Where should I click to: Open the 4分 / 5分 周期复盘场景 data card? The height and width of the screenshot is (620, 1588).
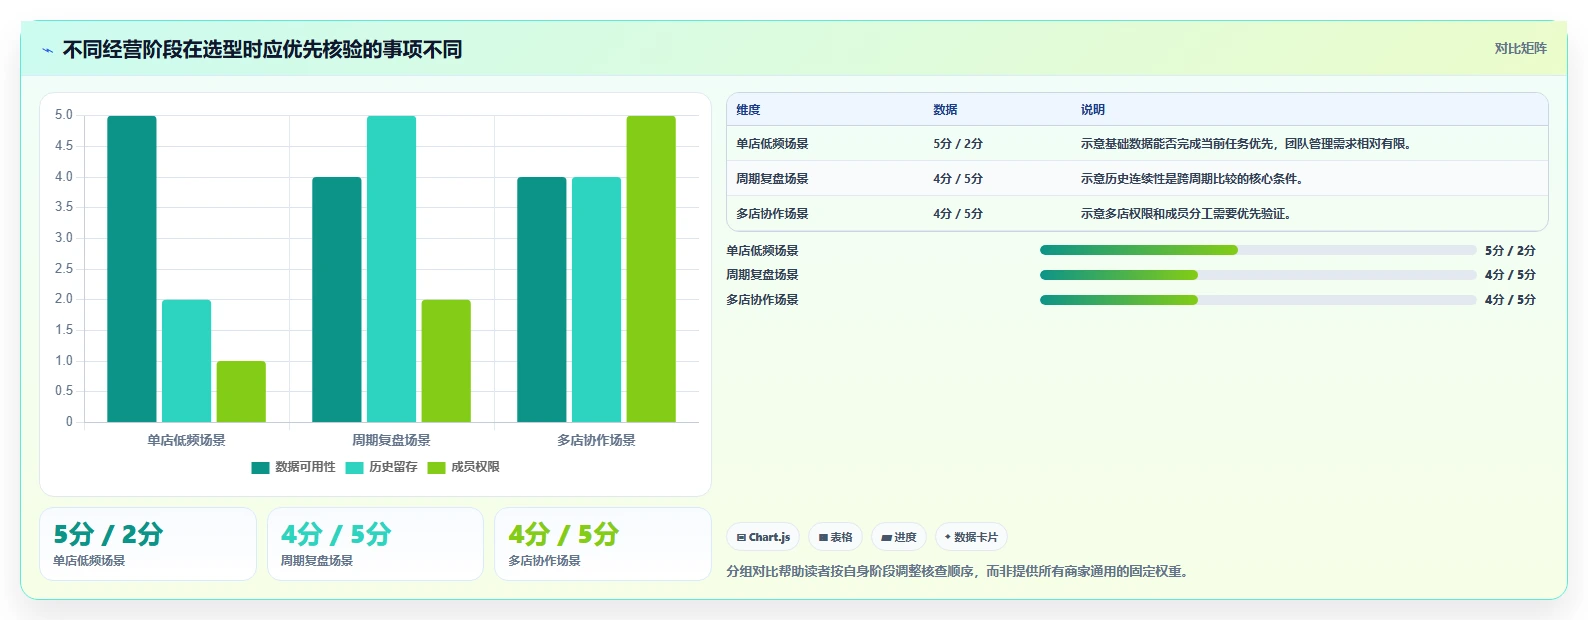pyautogui.click(x=375, y=544)
